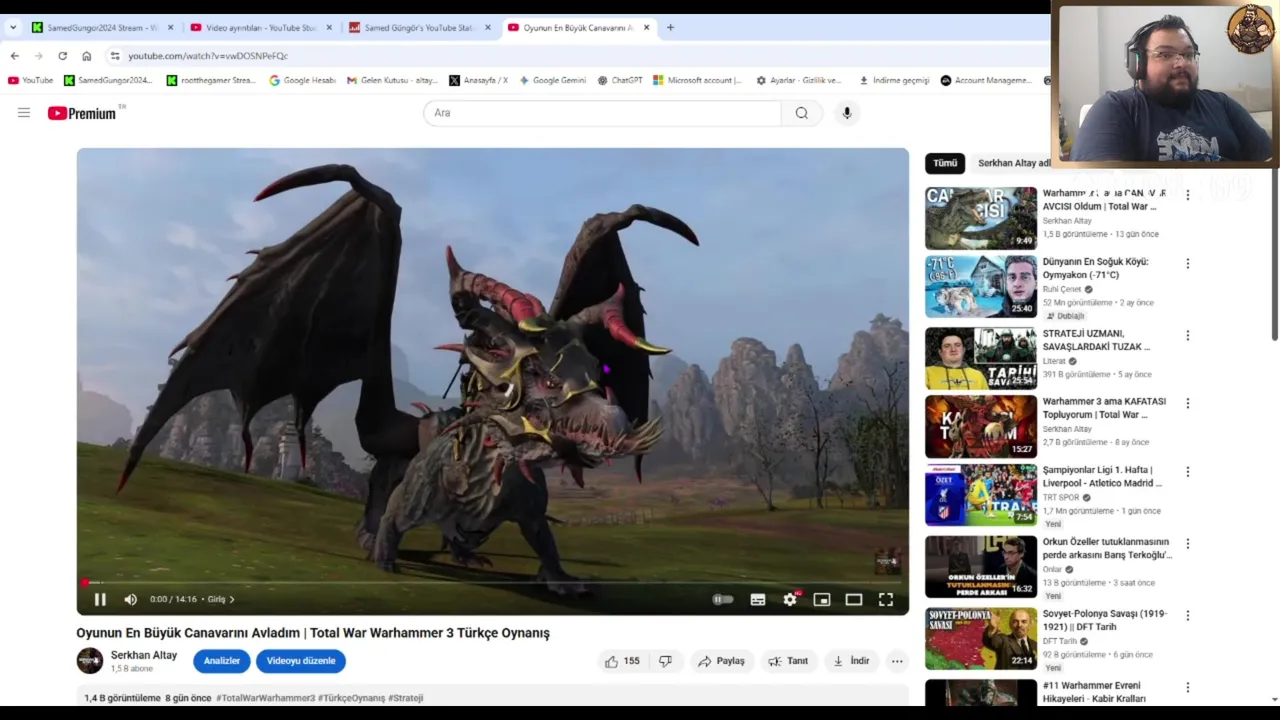Screen dimensions: 1280x720
Task: Toggle the autoplay switch in the player
Action: tap(723, 599)
